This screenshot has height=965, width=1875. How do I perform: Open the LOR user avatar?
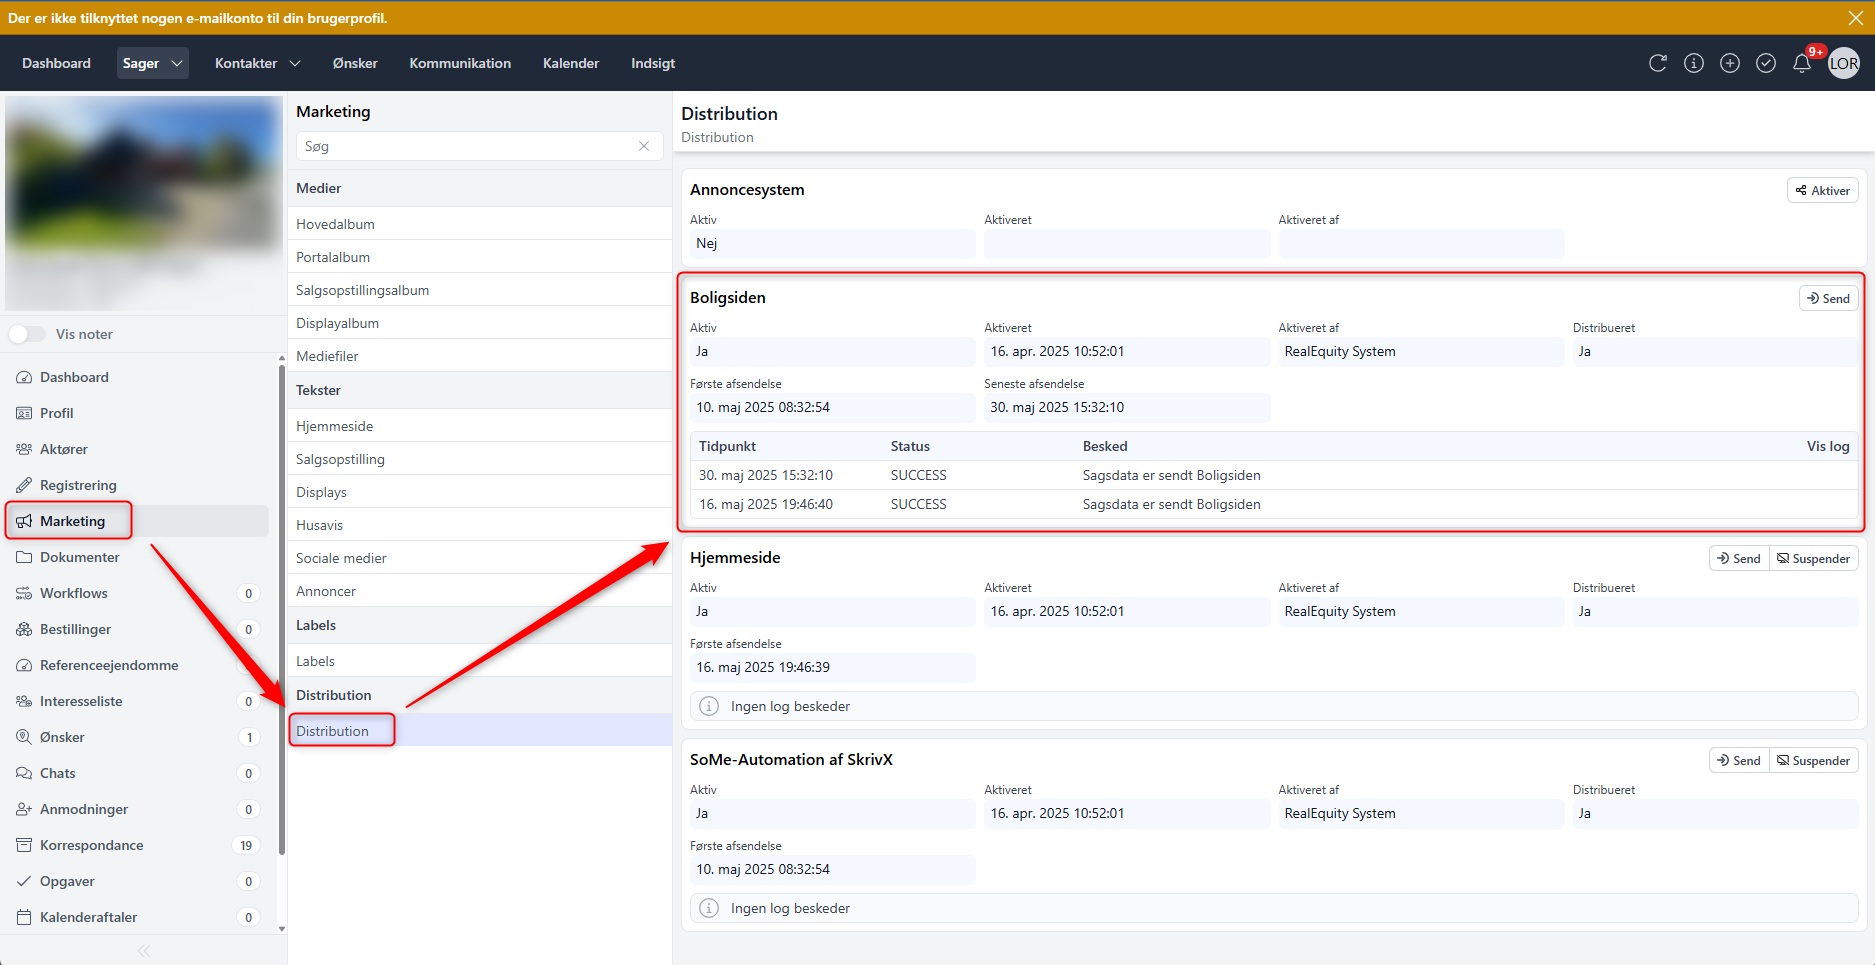(x=1843, y=63)
